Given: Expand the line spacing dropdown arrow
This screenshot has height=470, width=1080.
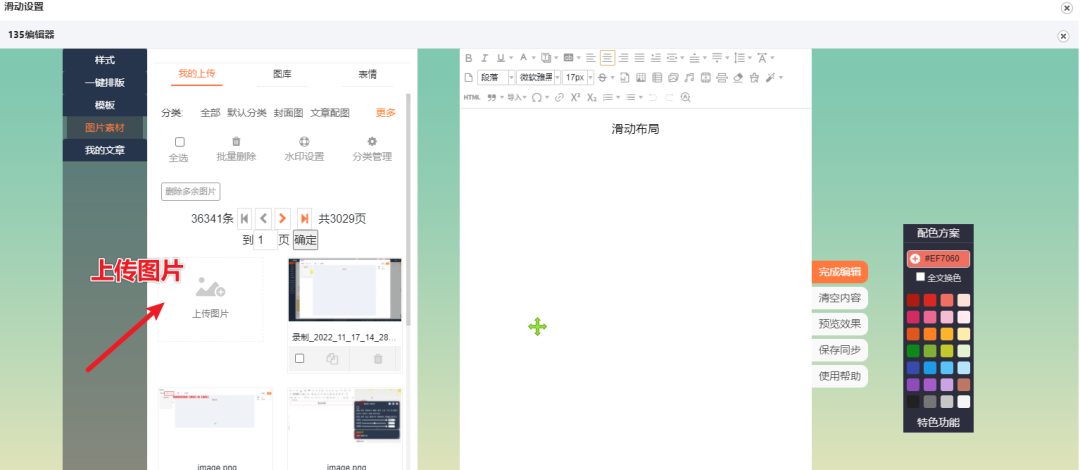Looking at the screenshot, I should click(x=750, y=58).
